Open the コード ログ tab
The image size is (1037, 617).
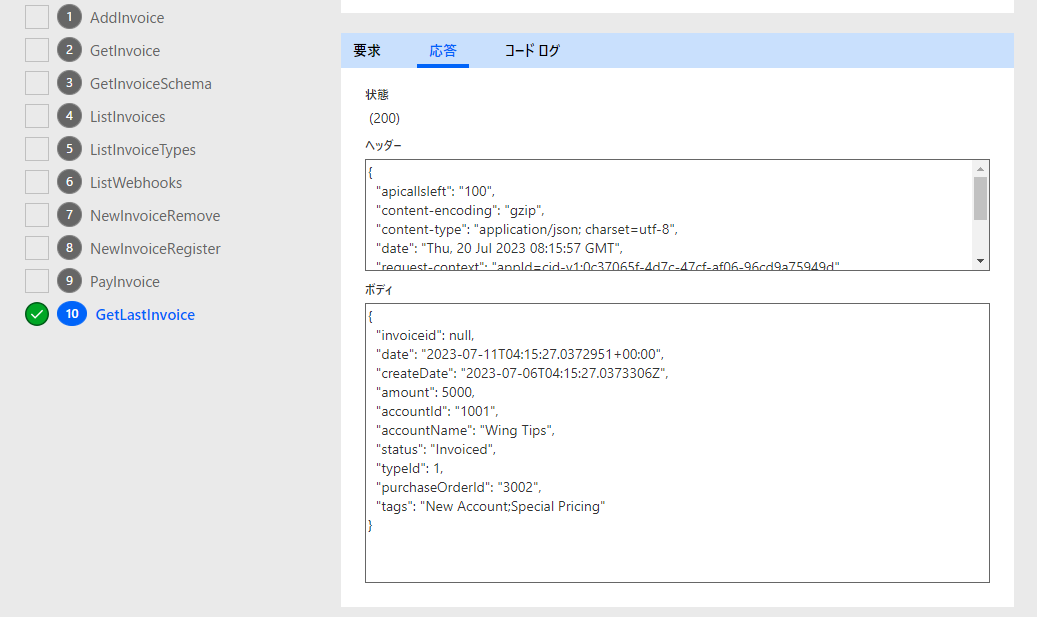click(x=532, y=50)
